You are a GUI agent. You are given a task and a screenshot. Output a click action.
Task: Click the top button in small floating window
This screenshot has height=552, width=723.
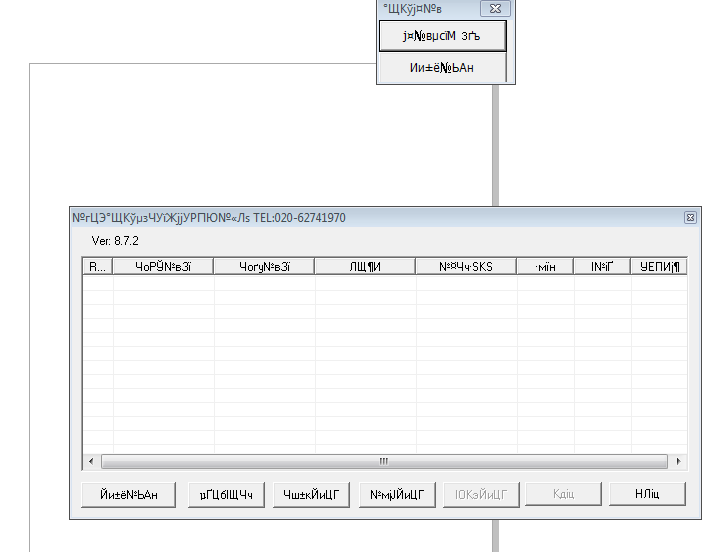[443, 36]
